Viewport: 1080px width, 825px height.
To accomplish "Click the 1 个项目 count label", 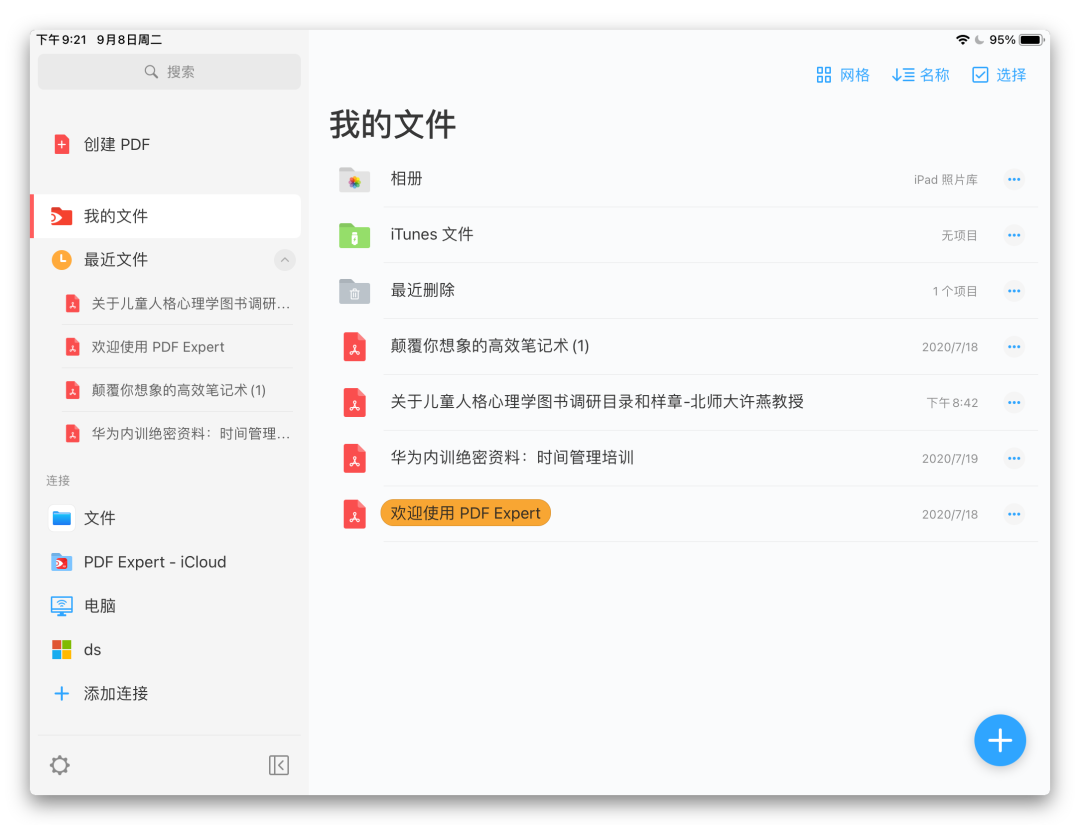I will [955, 291].
